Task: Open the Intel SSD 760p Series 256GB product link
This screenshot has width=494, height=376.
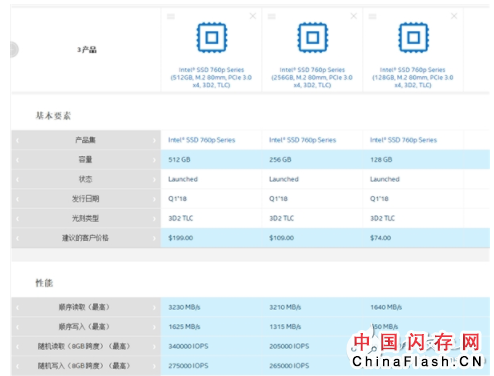Action: [312, 77]
